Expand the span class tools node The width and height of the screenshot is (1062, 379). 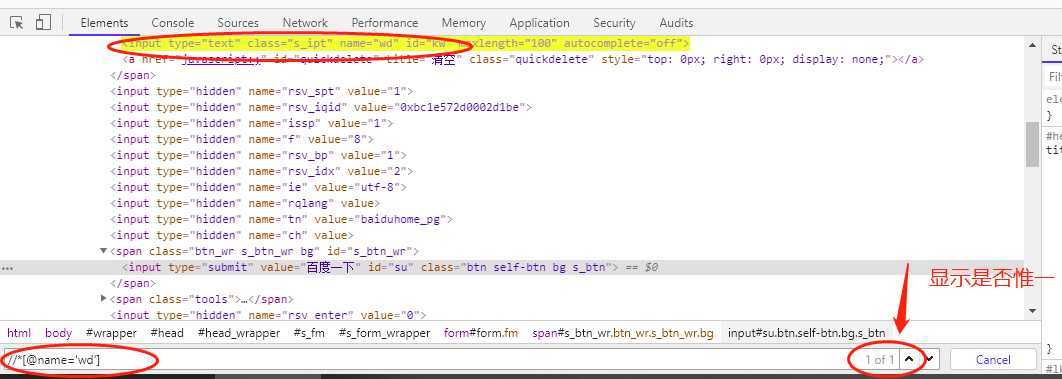point(104,298)
